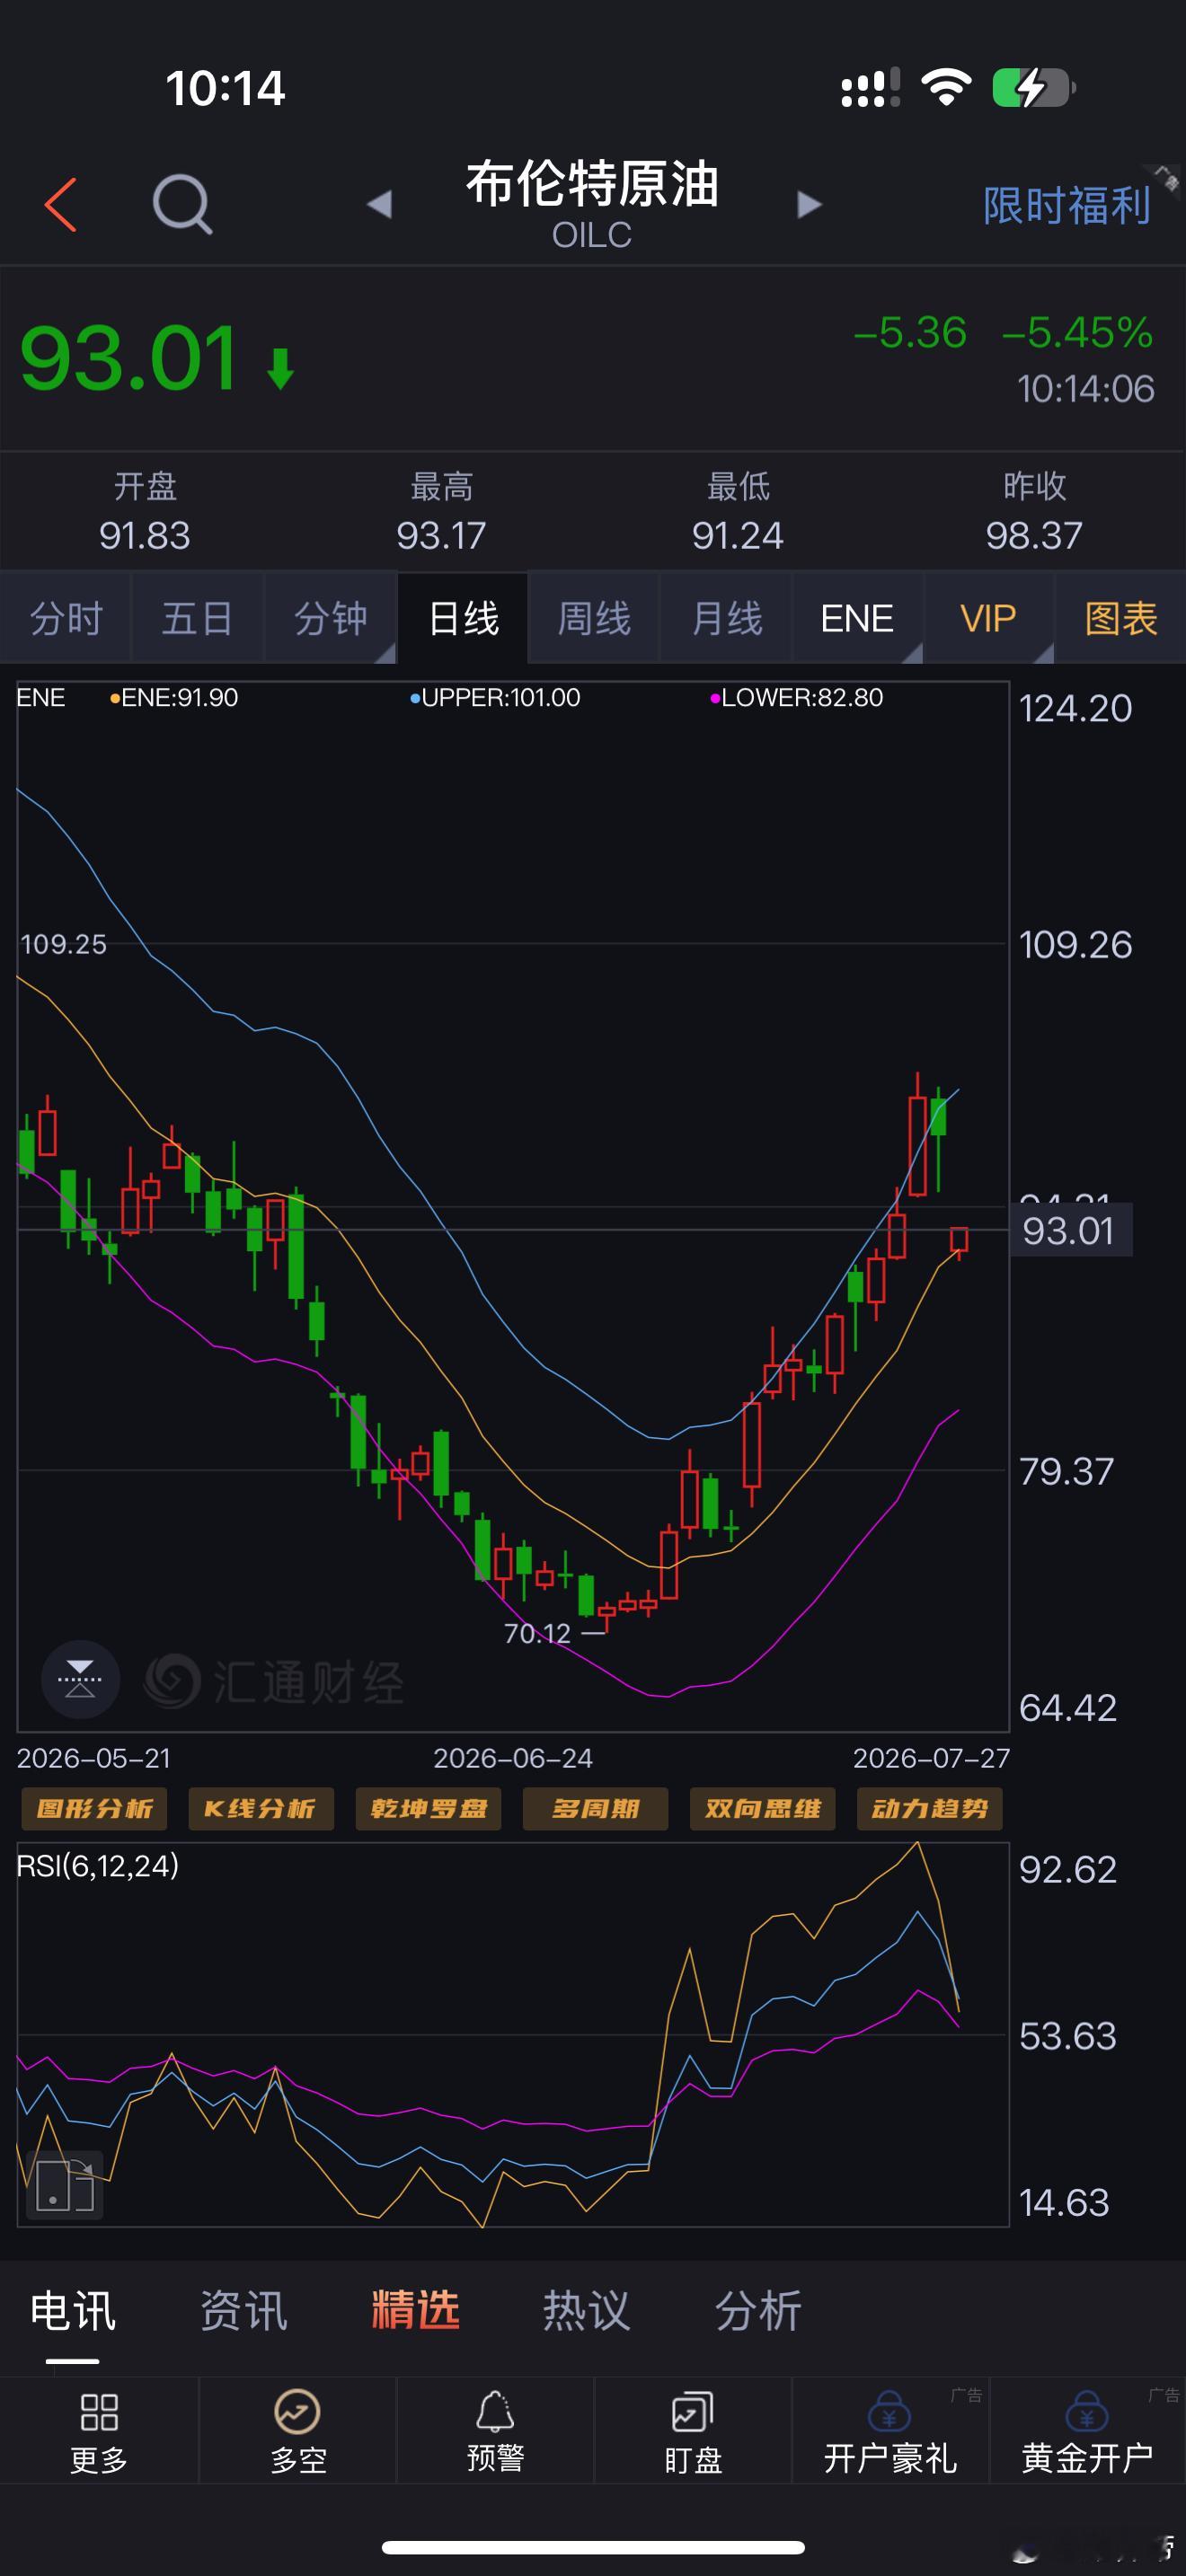Tap the red back arrow
The height and width of the screenshot is (2576, 1186).
pos(61,205)
